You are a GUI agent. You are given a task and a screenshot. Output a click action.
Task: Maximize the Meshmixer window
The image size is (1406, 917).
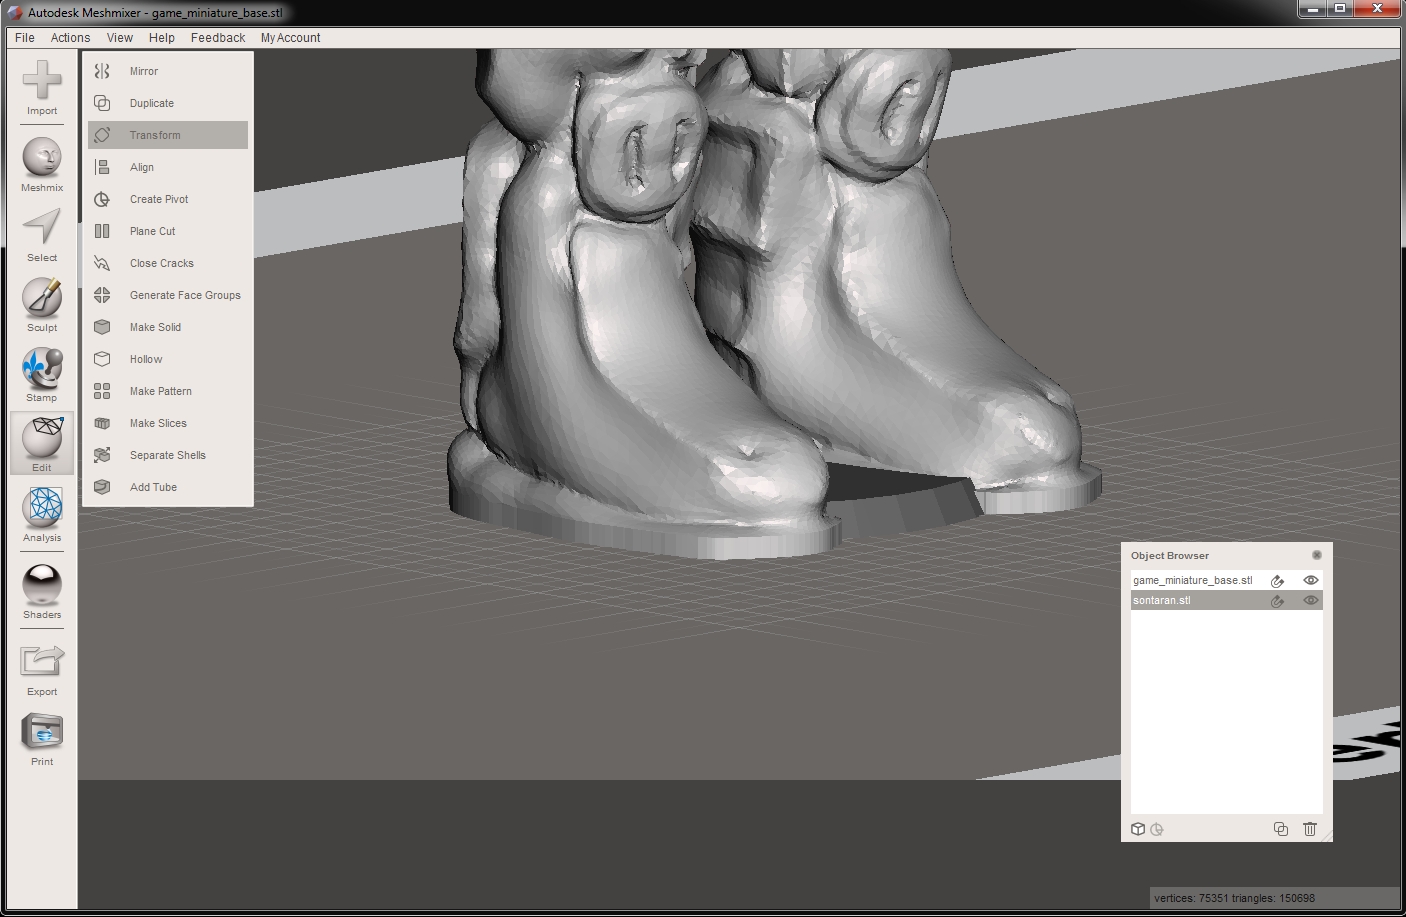click(1340, 9)
